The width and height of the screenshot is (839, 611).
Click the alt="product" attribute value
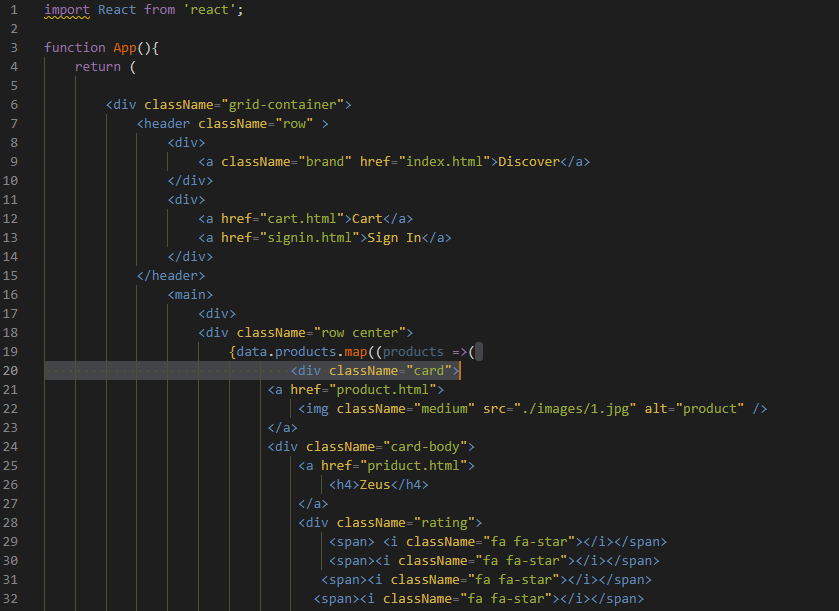click(x=710, y=409)
